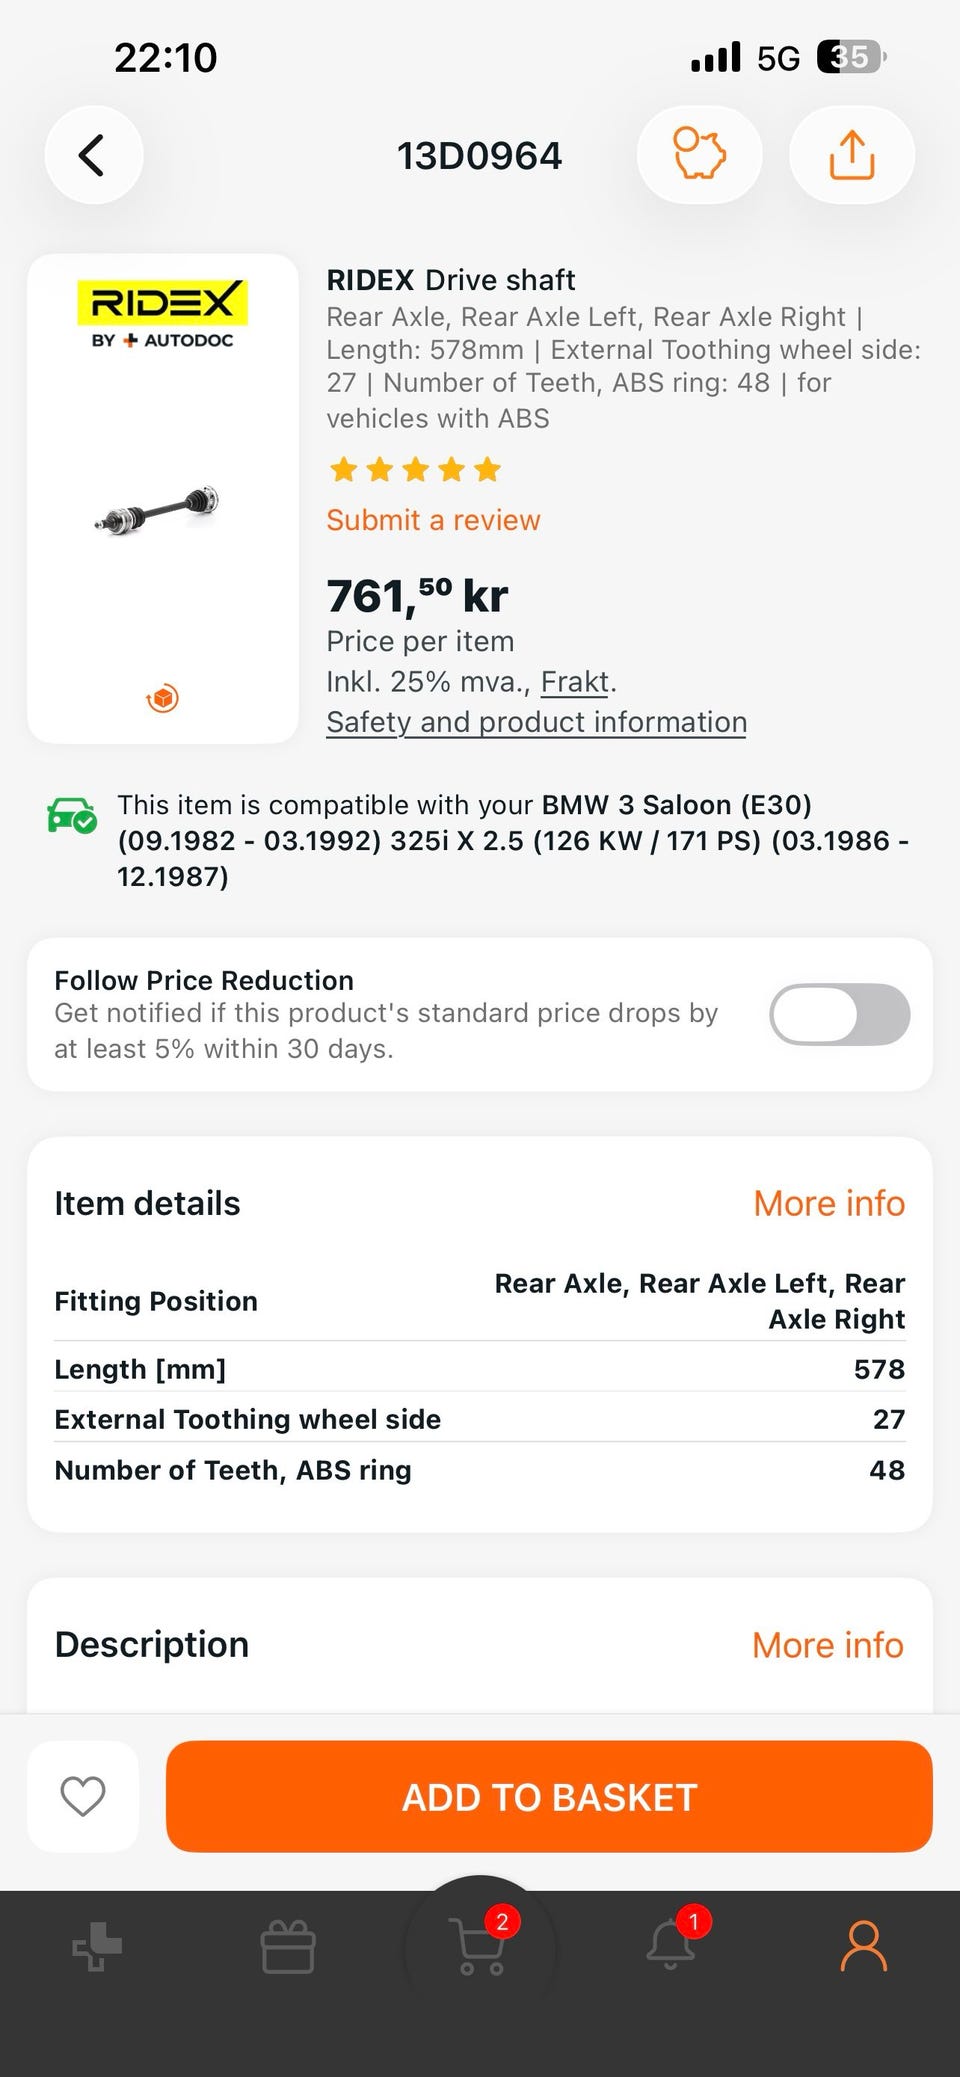Tap the five-star rating
960x2077 pixels.
pyautogui.click(x=415, y=469)
